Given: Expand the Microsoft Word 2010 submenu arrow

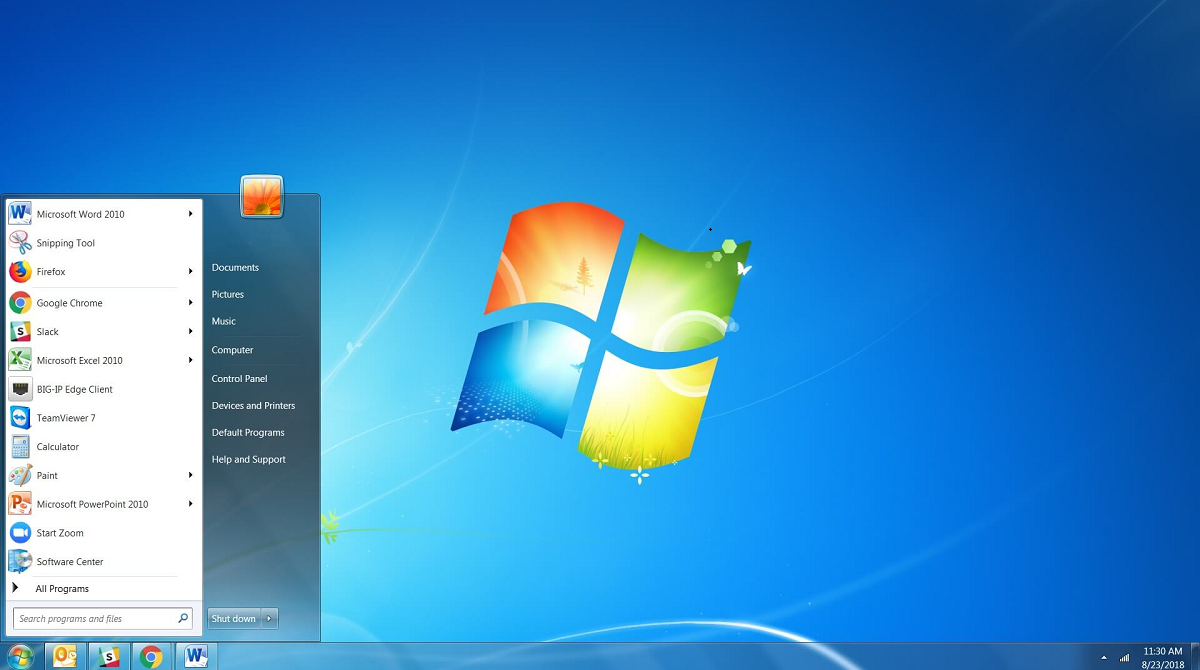Looking at the screenshot, I should point(190,214).
